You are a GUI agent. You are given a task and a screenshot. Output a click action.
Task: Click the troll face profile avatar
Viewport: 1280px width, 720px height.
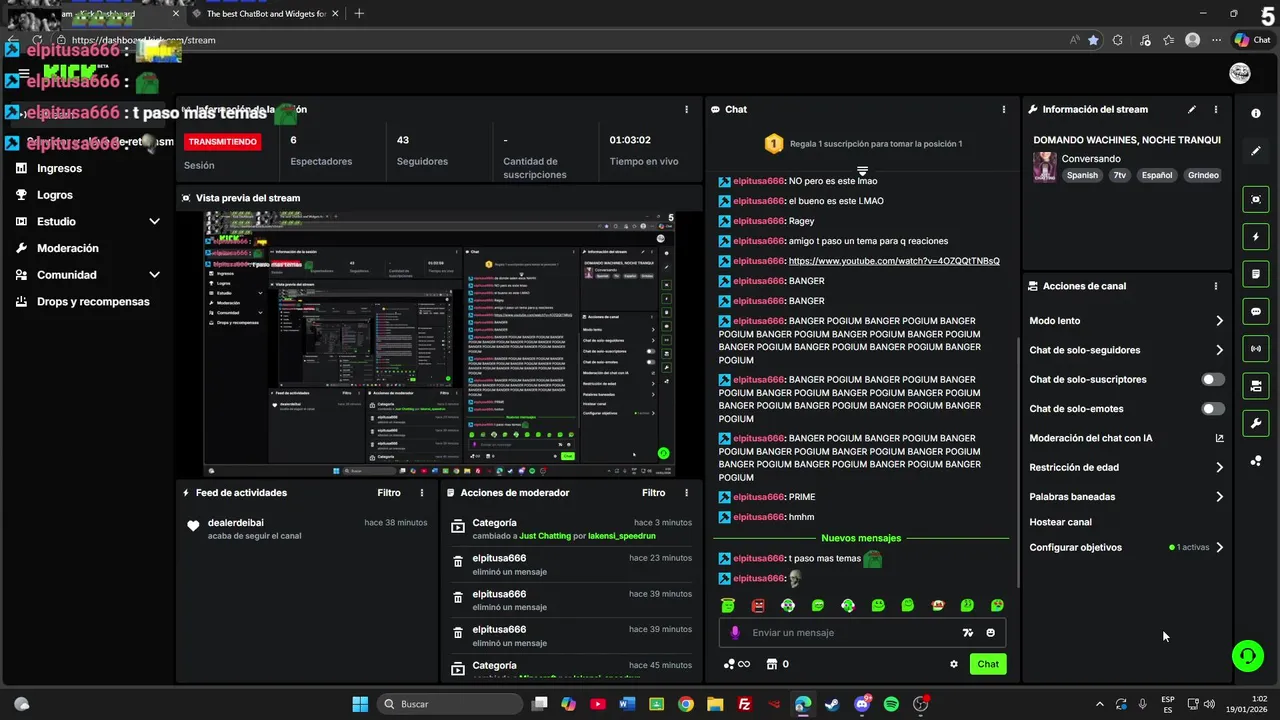click(x=1240, y=73)
